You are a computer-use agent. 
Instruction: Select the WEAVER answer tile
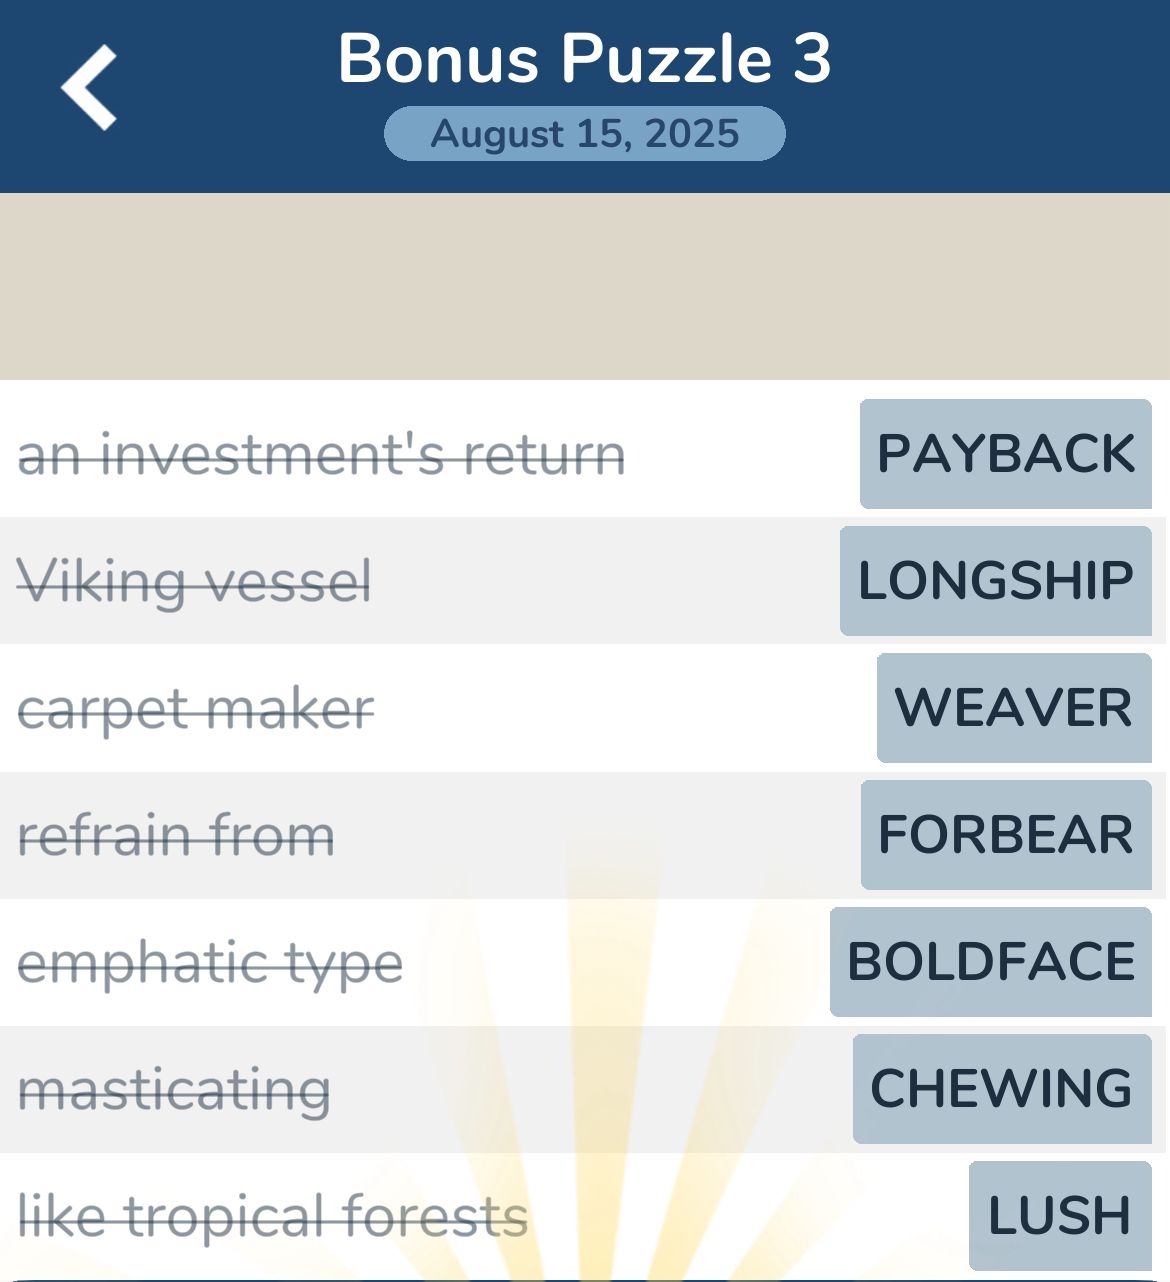(1013, 708)
